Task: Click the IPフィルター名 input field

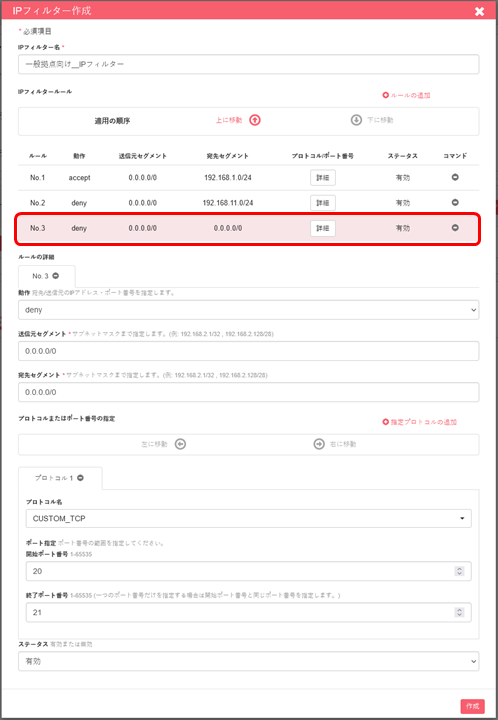Action: [x=249, y=64]
